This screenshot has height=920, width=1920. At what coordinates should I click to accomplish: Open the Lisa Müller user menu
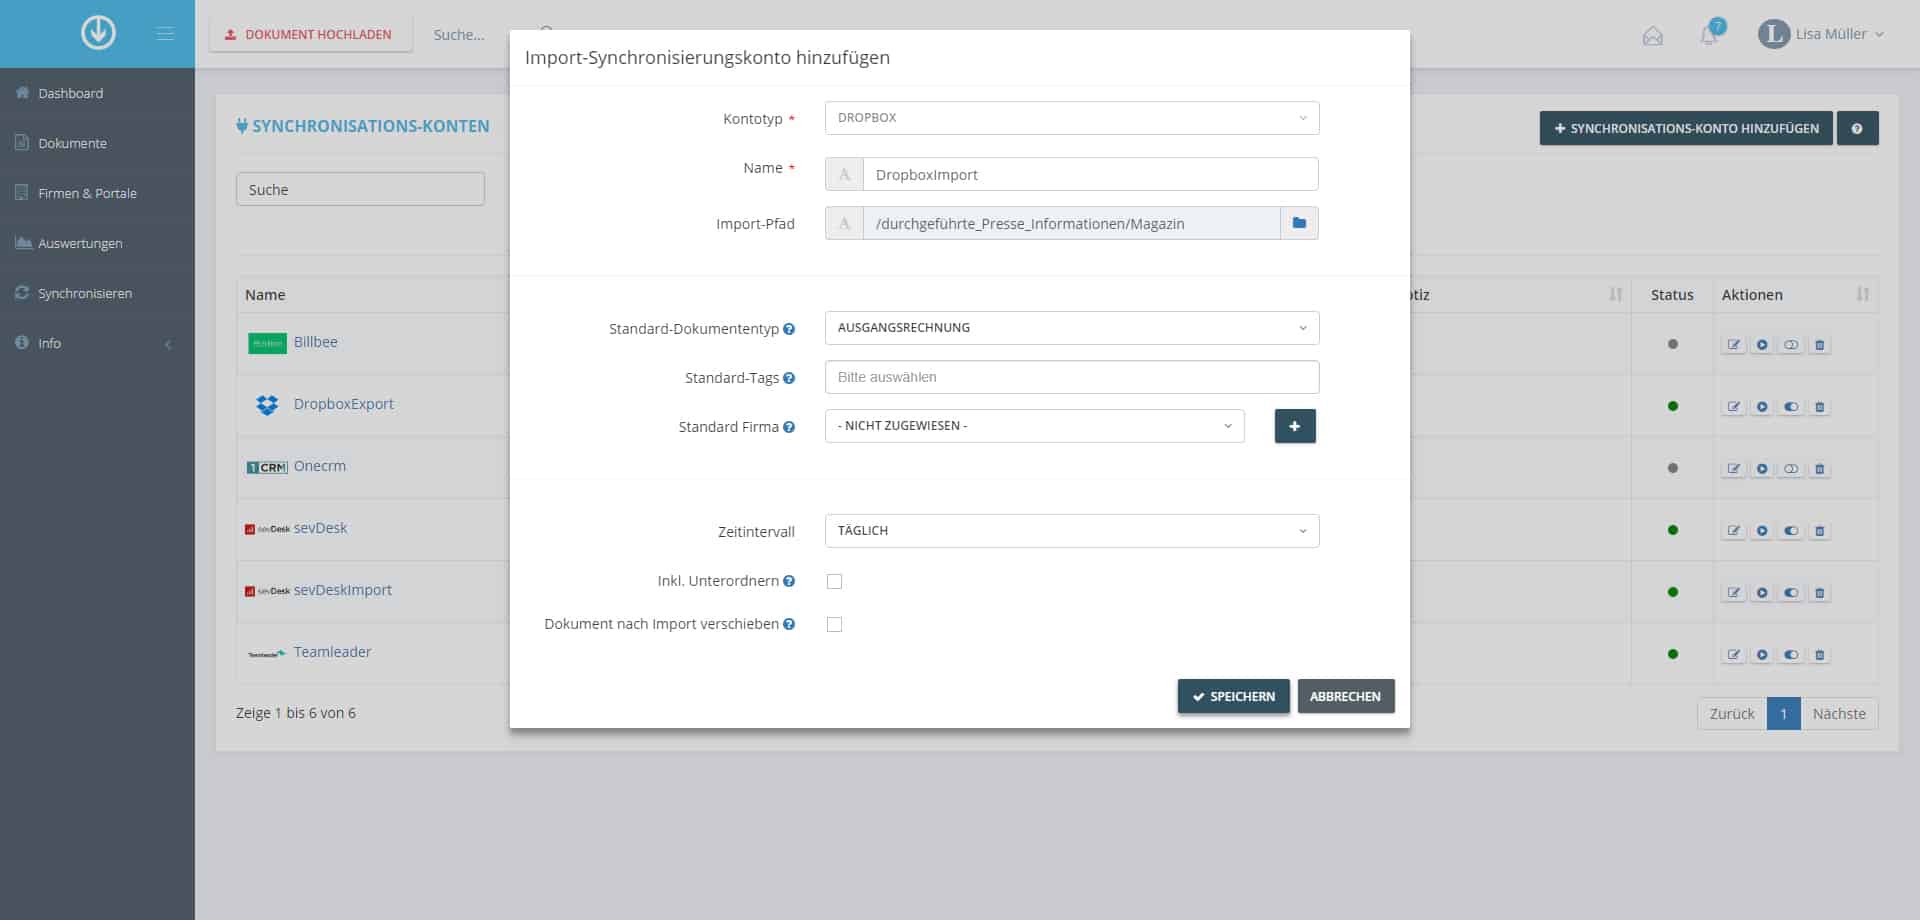1821,34
